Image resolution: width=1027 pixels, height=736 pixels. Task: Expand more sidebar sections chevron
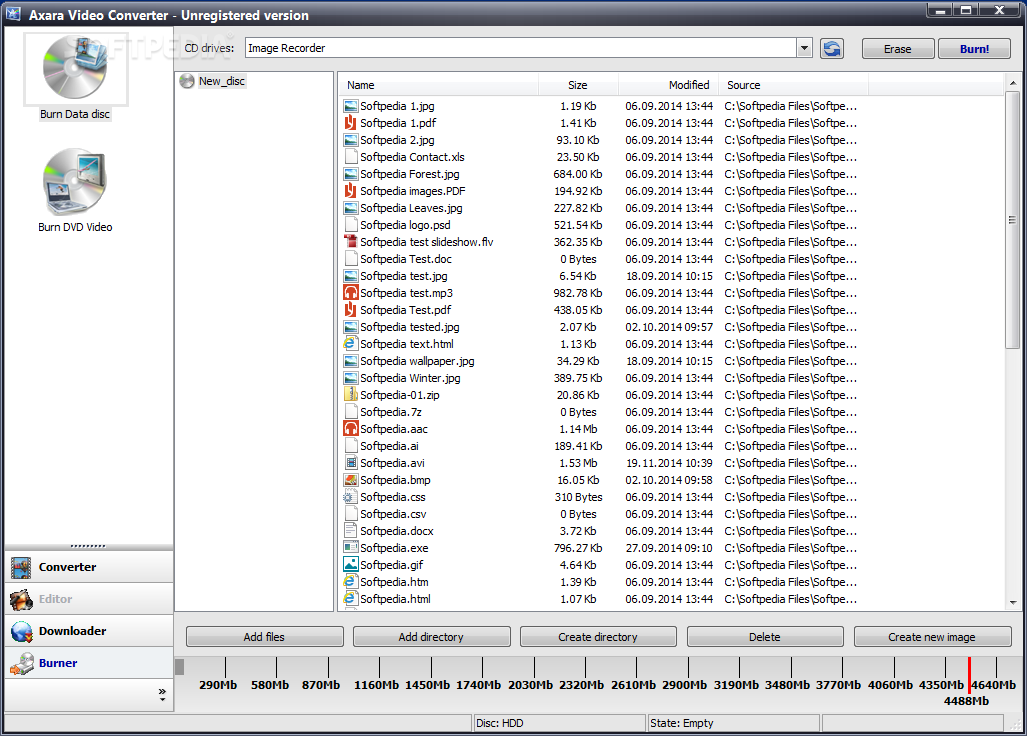point(162,695)
